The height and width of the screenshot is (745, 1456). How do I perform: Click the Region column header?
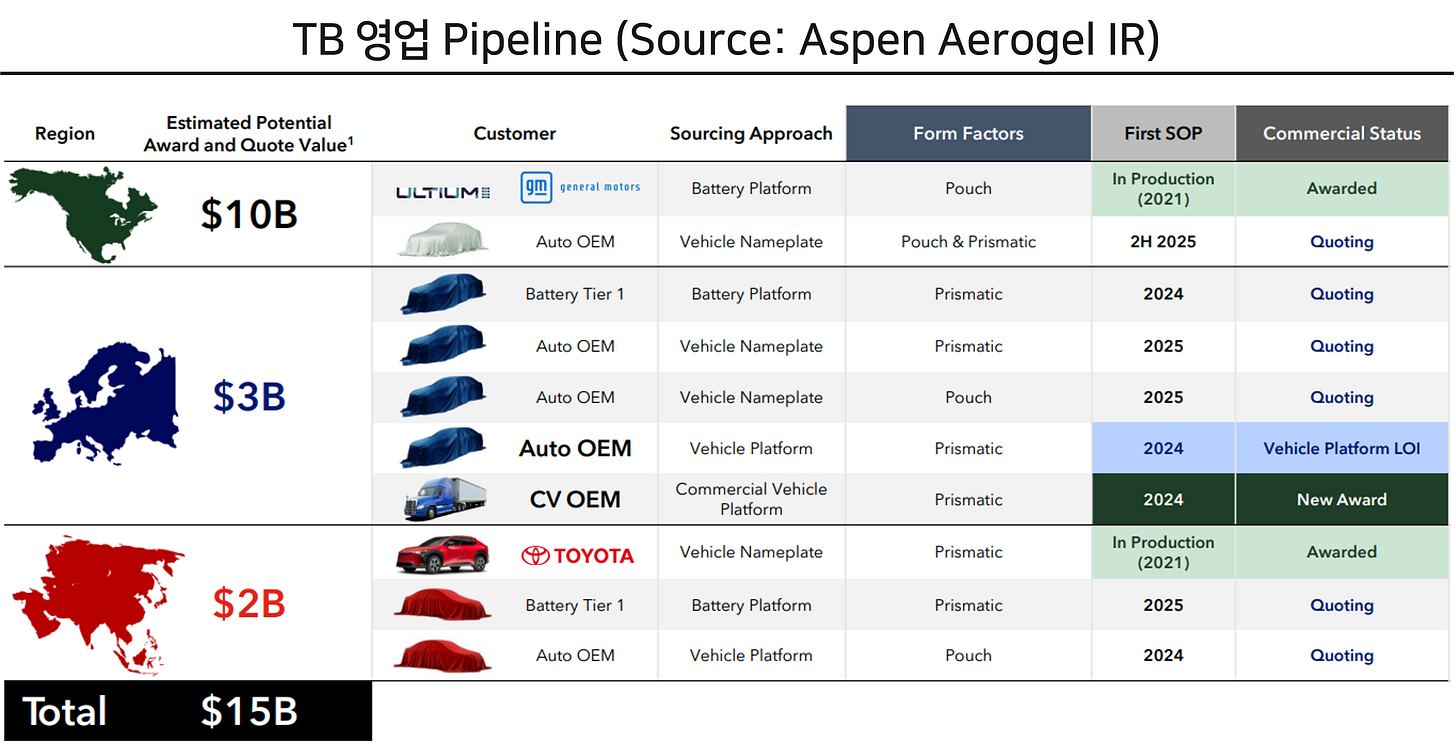[65, 134]
